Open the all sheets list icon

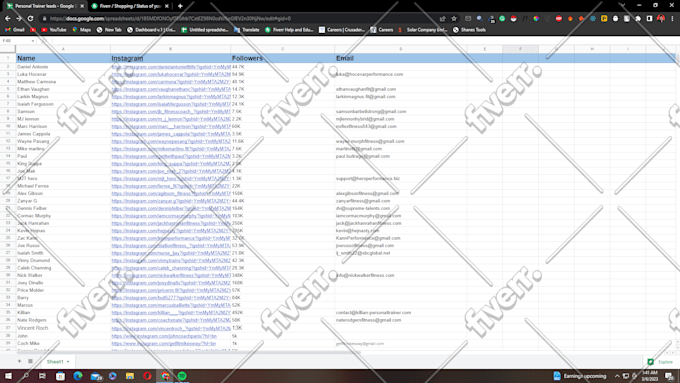tap(30, 361)
